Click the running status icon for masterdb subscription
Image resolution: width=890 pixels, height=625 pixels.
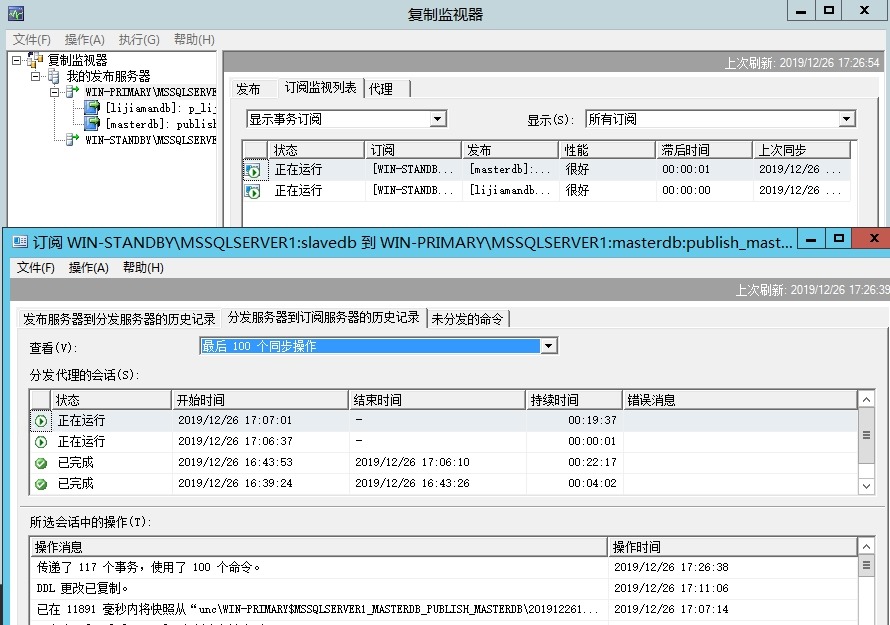click(x=253, y=171)
